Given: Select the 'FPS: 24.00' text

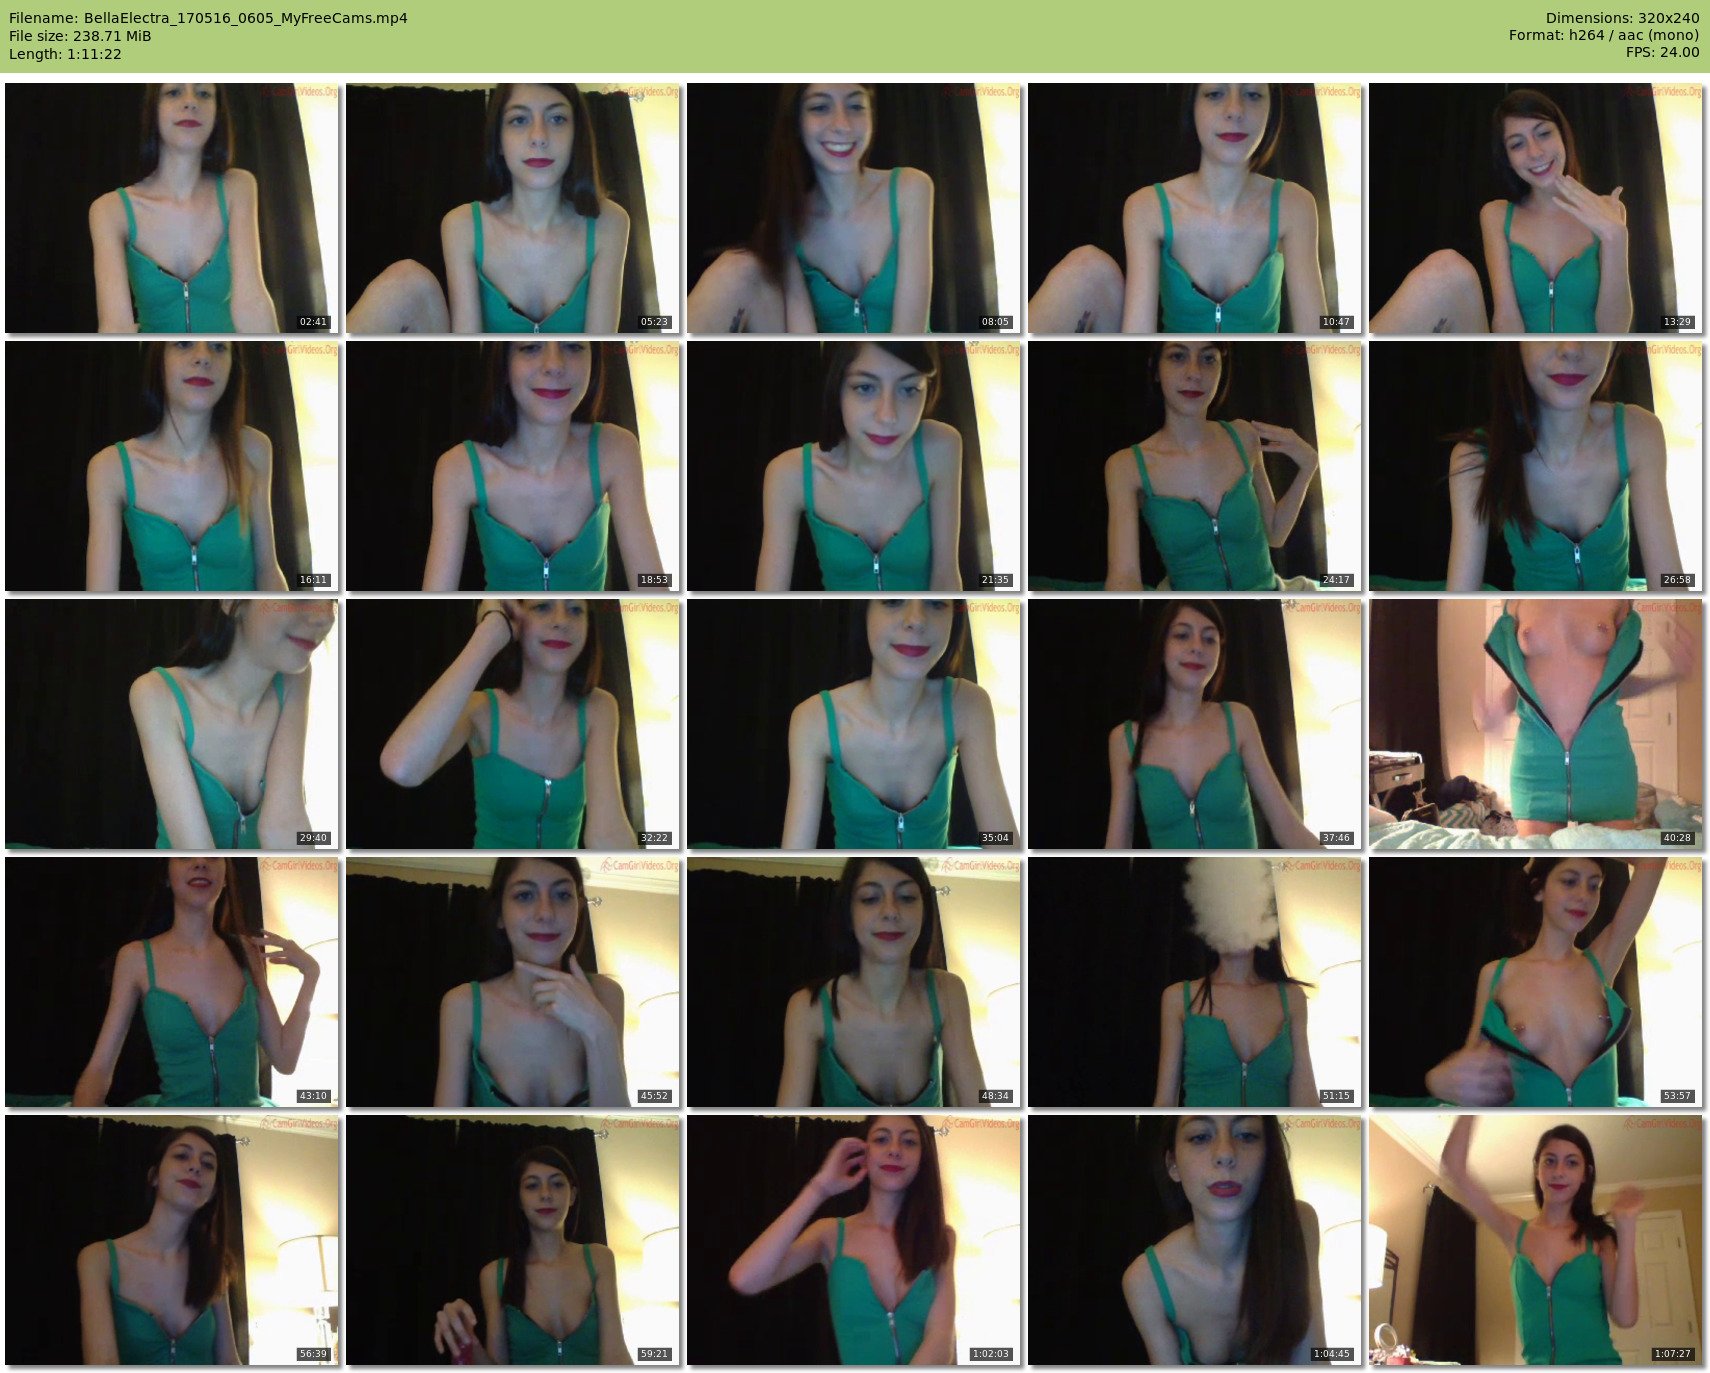Looking at the screenshot, I should pyautogui.click(x=1662, y=54).
